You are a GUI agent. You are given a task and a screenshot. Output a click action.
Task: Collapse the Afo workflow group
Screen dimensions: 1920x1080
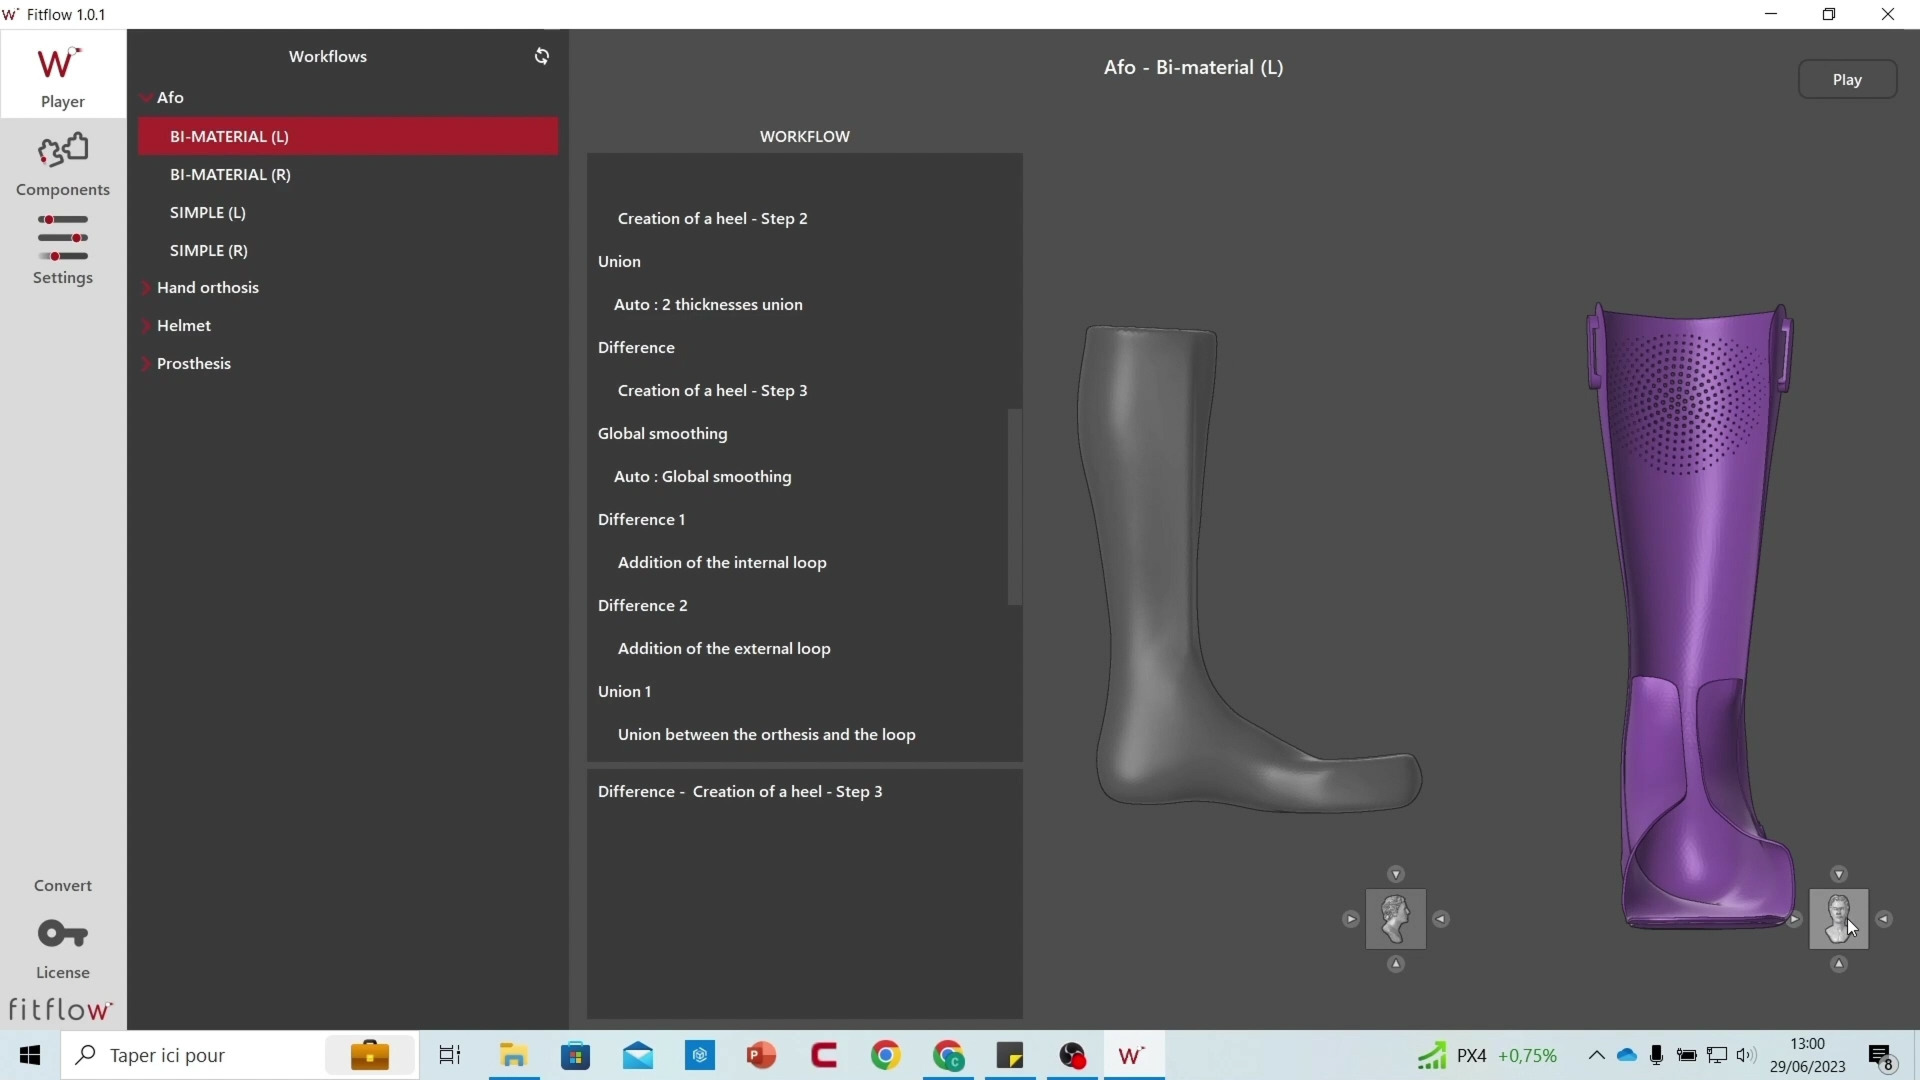146,98
